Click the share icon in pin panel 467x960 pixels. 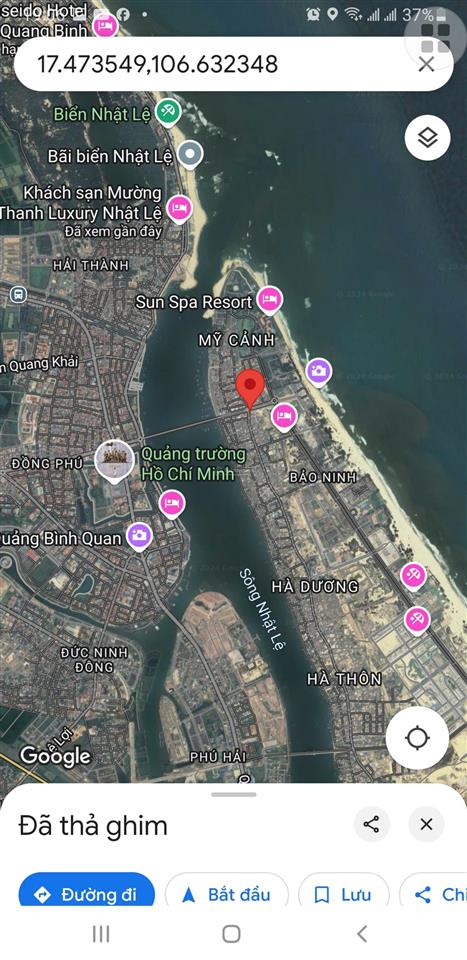372,824
